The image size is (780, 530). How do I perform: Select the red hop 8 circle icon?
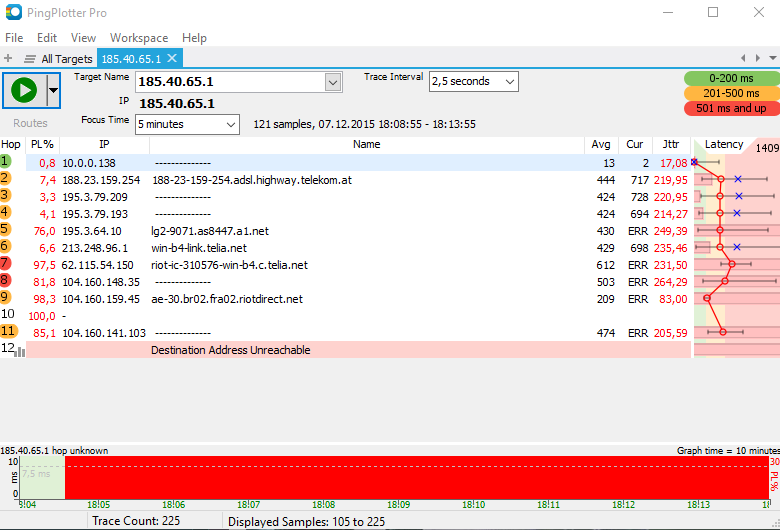[x=5, y=280]
